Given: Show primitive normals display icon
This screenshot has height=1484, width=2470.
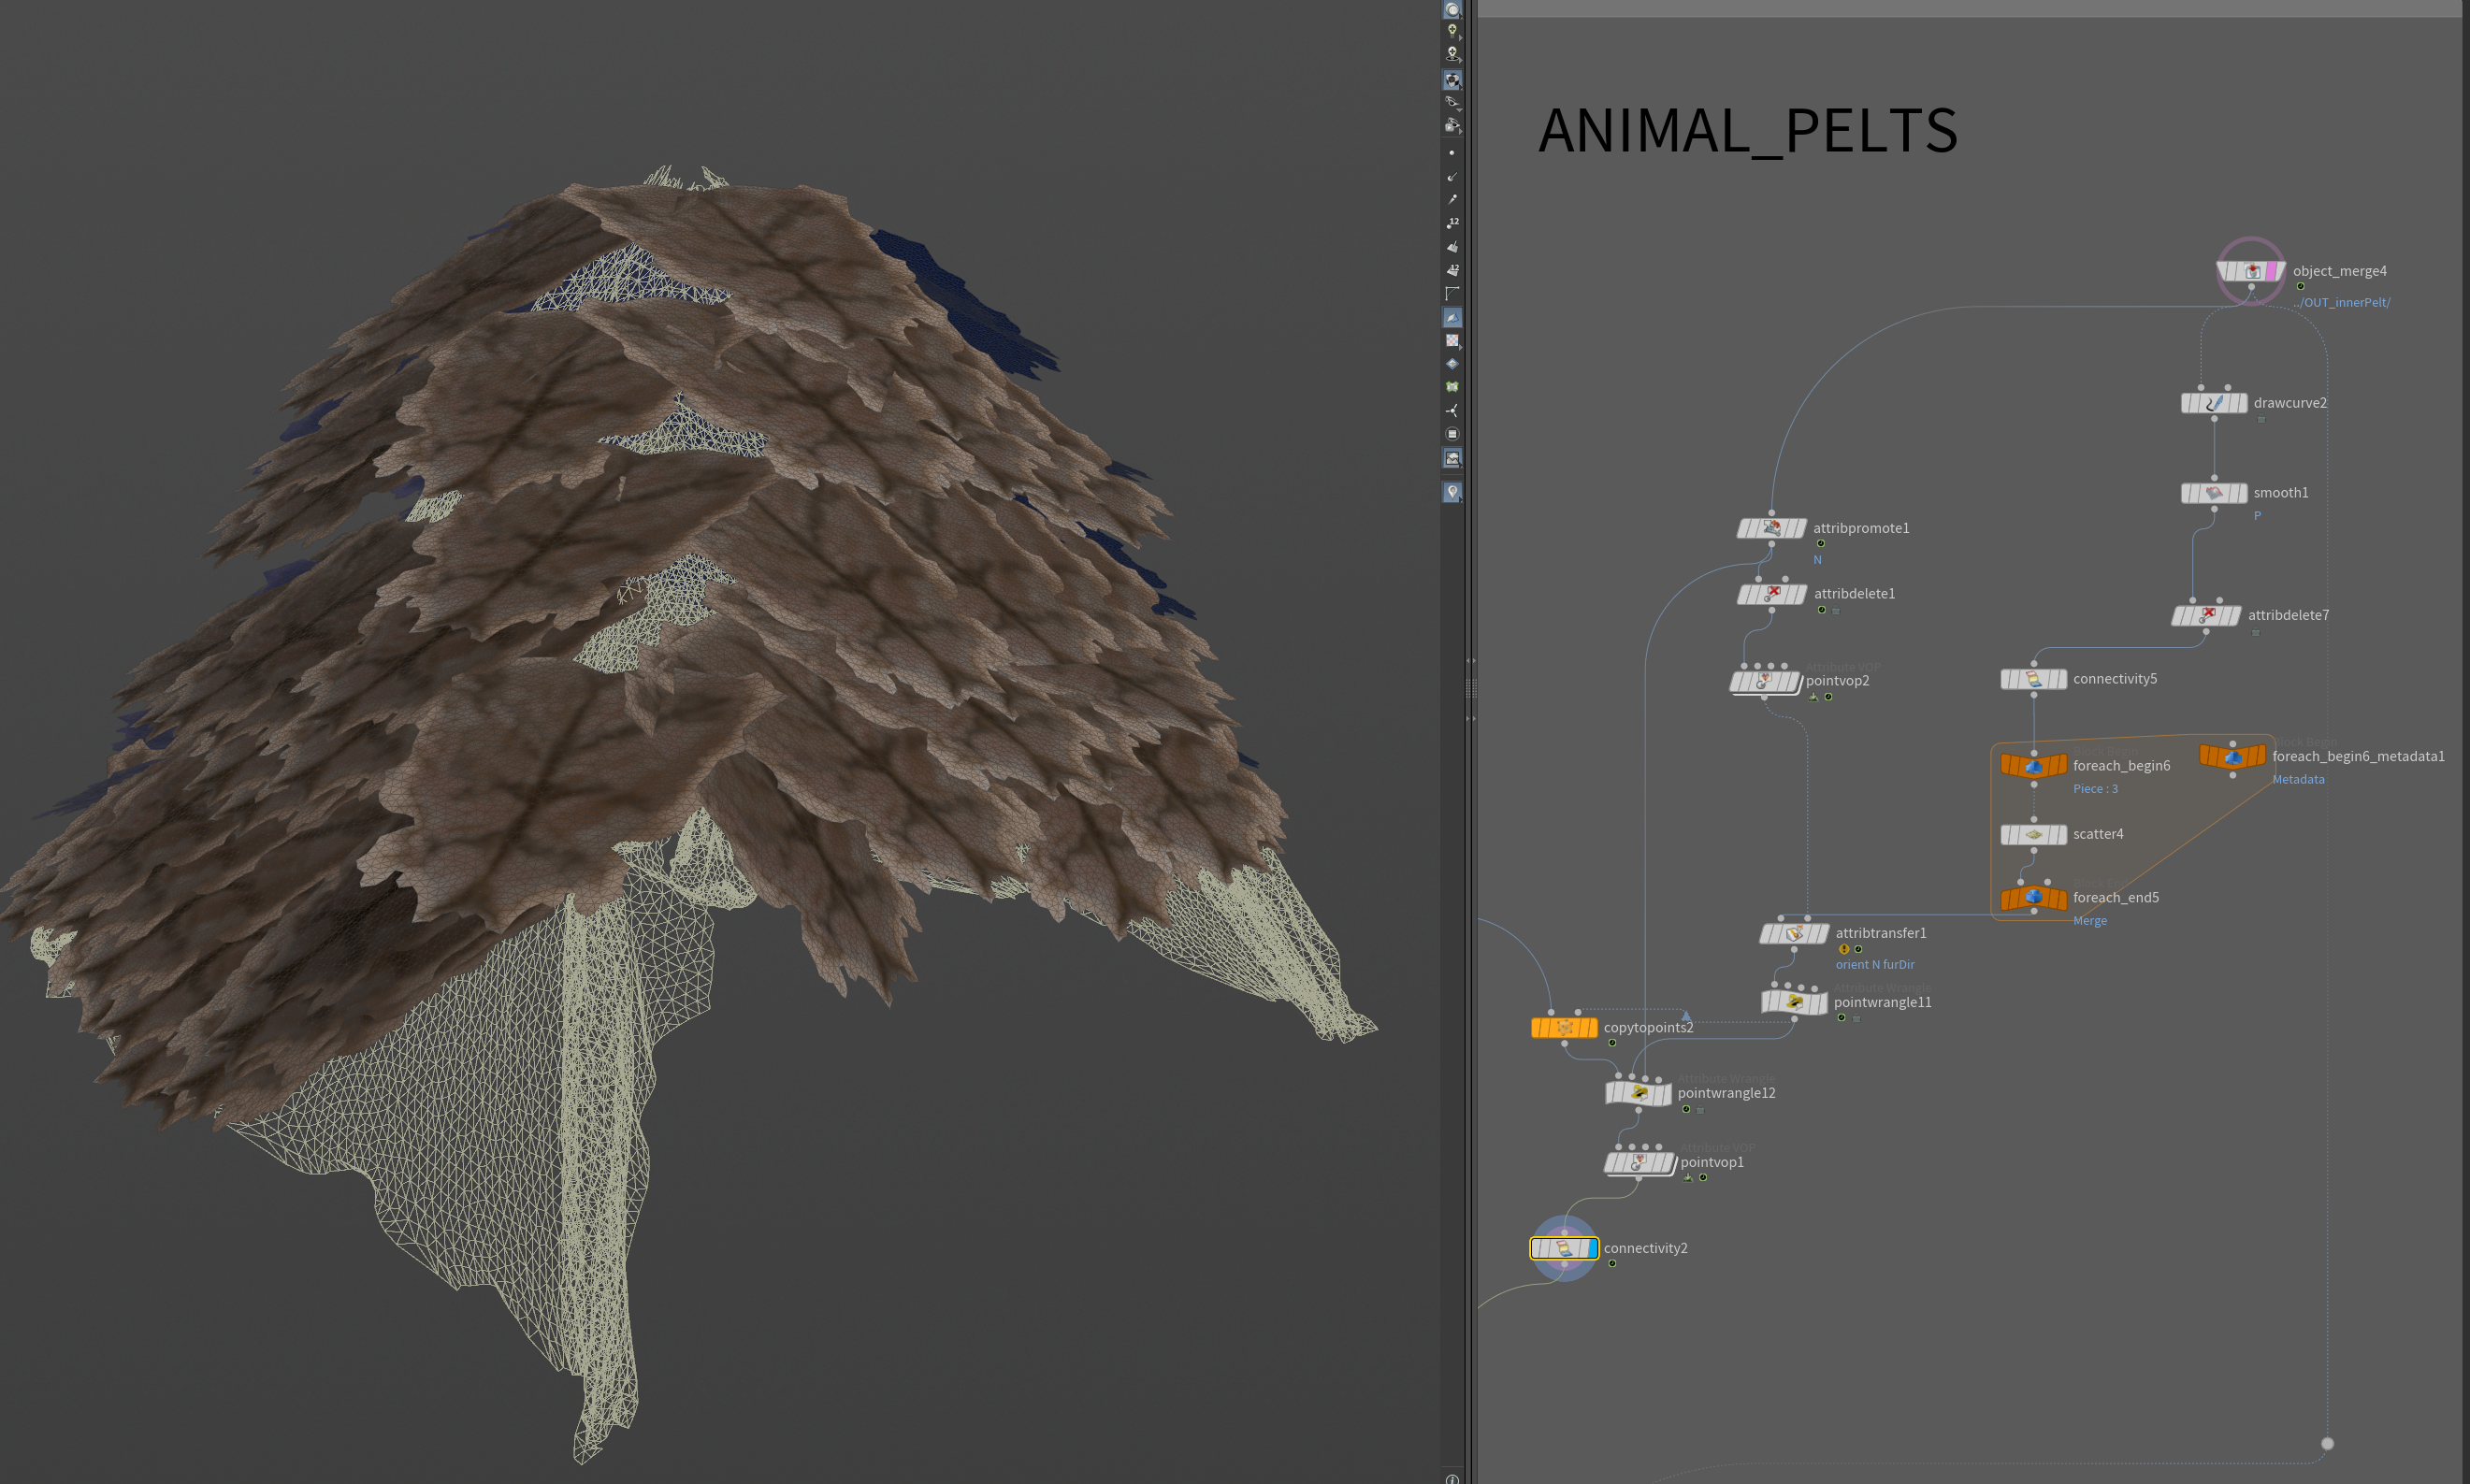Looking at the screenshot, I should click(x=1452, y=246).
